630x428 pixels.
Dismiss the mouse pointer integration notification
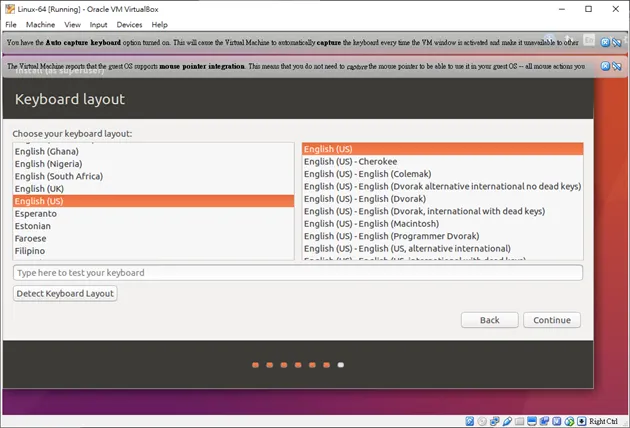[x=605, y=66]
